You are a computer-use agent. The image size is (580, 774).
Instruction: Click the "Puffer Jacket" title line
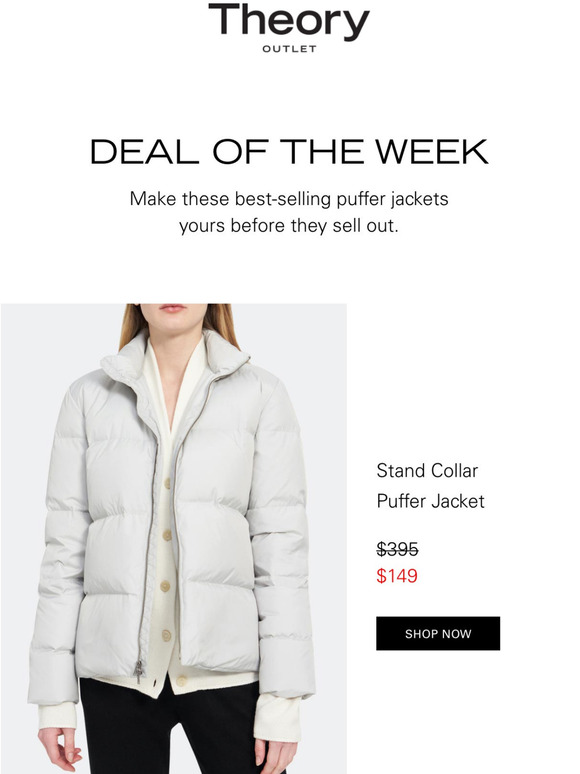point(430,501)
